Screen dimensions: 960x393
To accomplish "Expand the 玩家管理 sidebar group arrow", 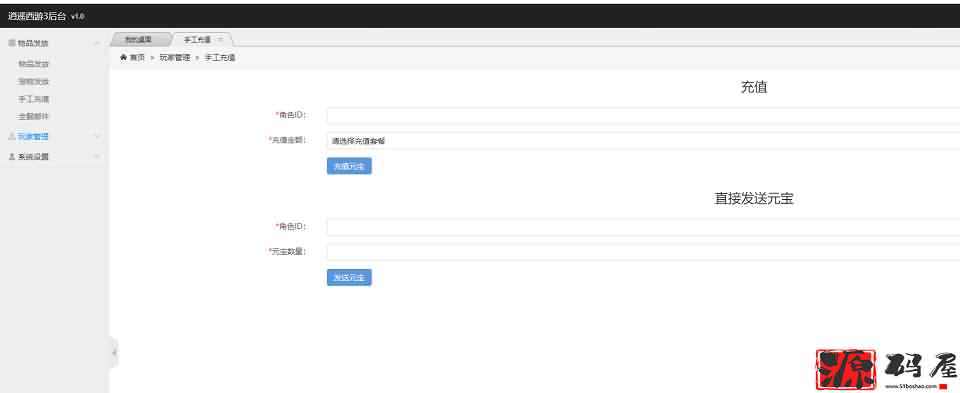I will 97,137.
